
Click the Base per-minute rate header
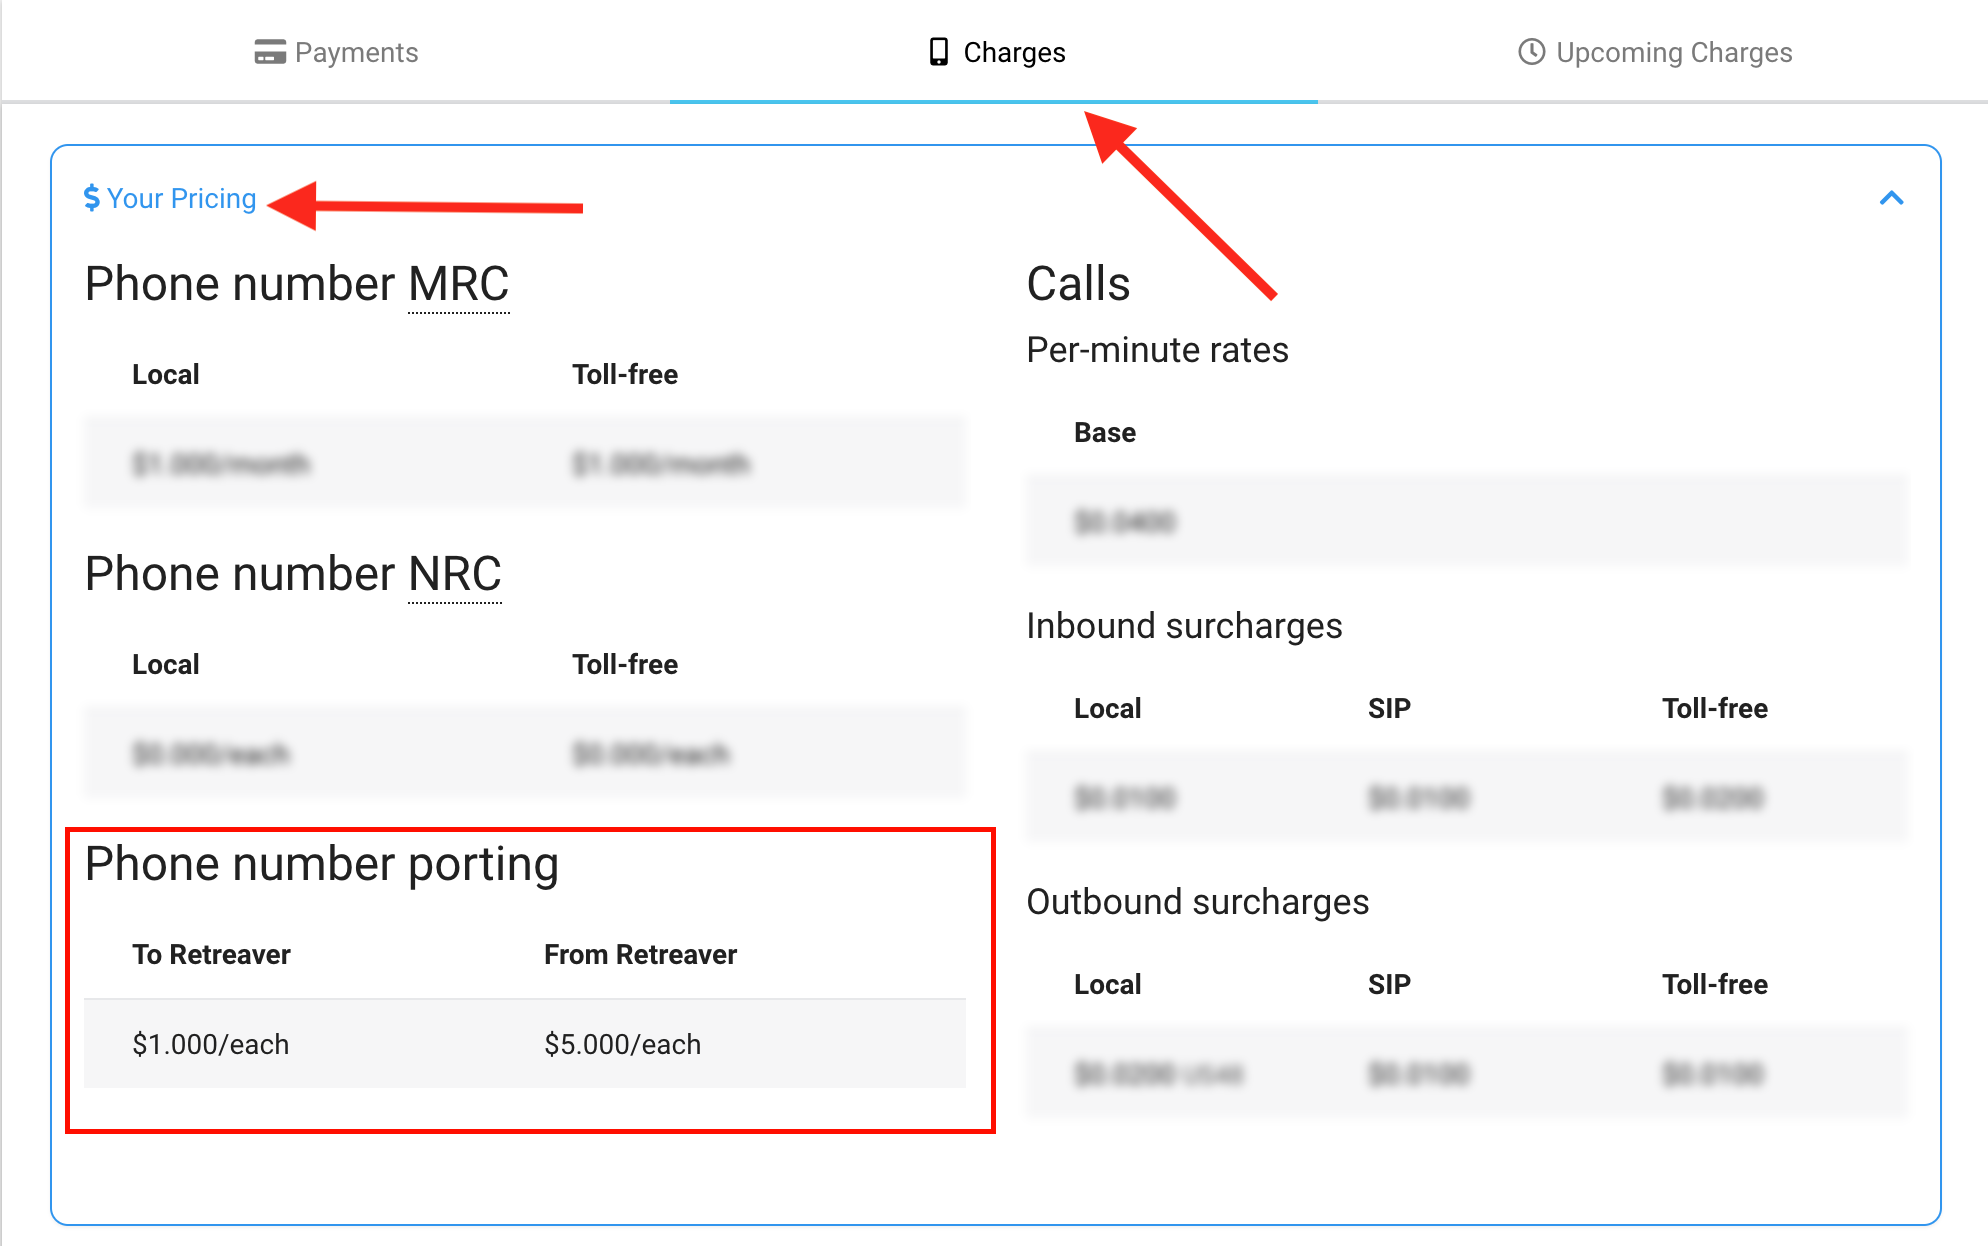pos(1104,432)
